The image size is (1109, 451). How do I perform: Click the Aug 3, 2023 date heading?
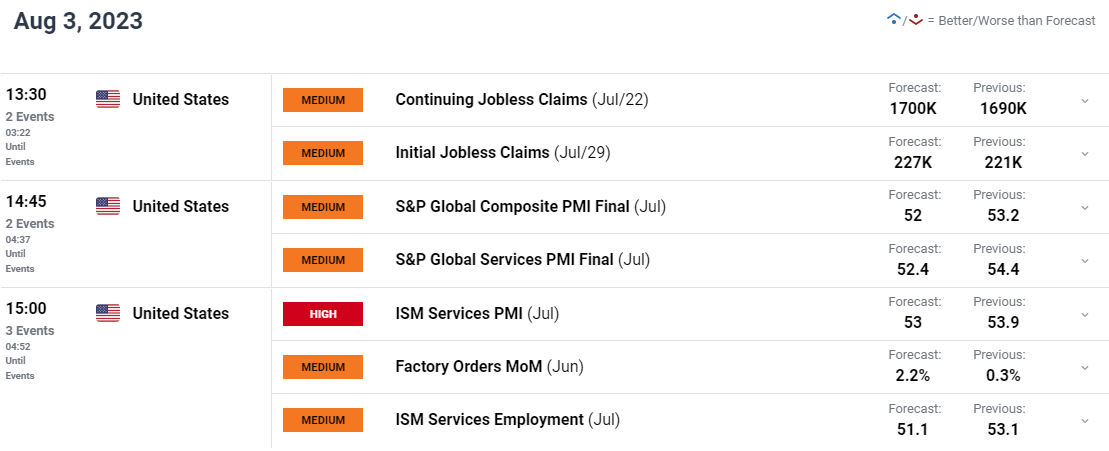[x=78, y=21]
